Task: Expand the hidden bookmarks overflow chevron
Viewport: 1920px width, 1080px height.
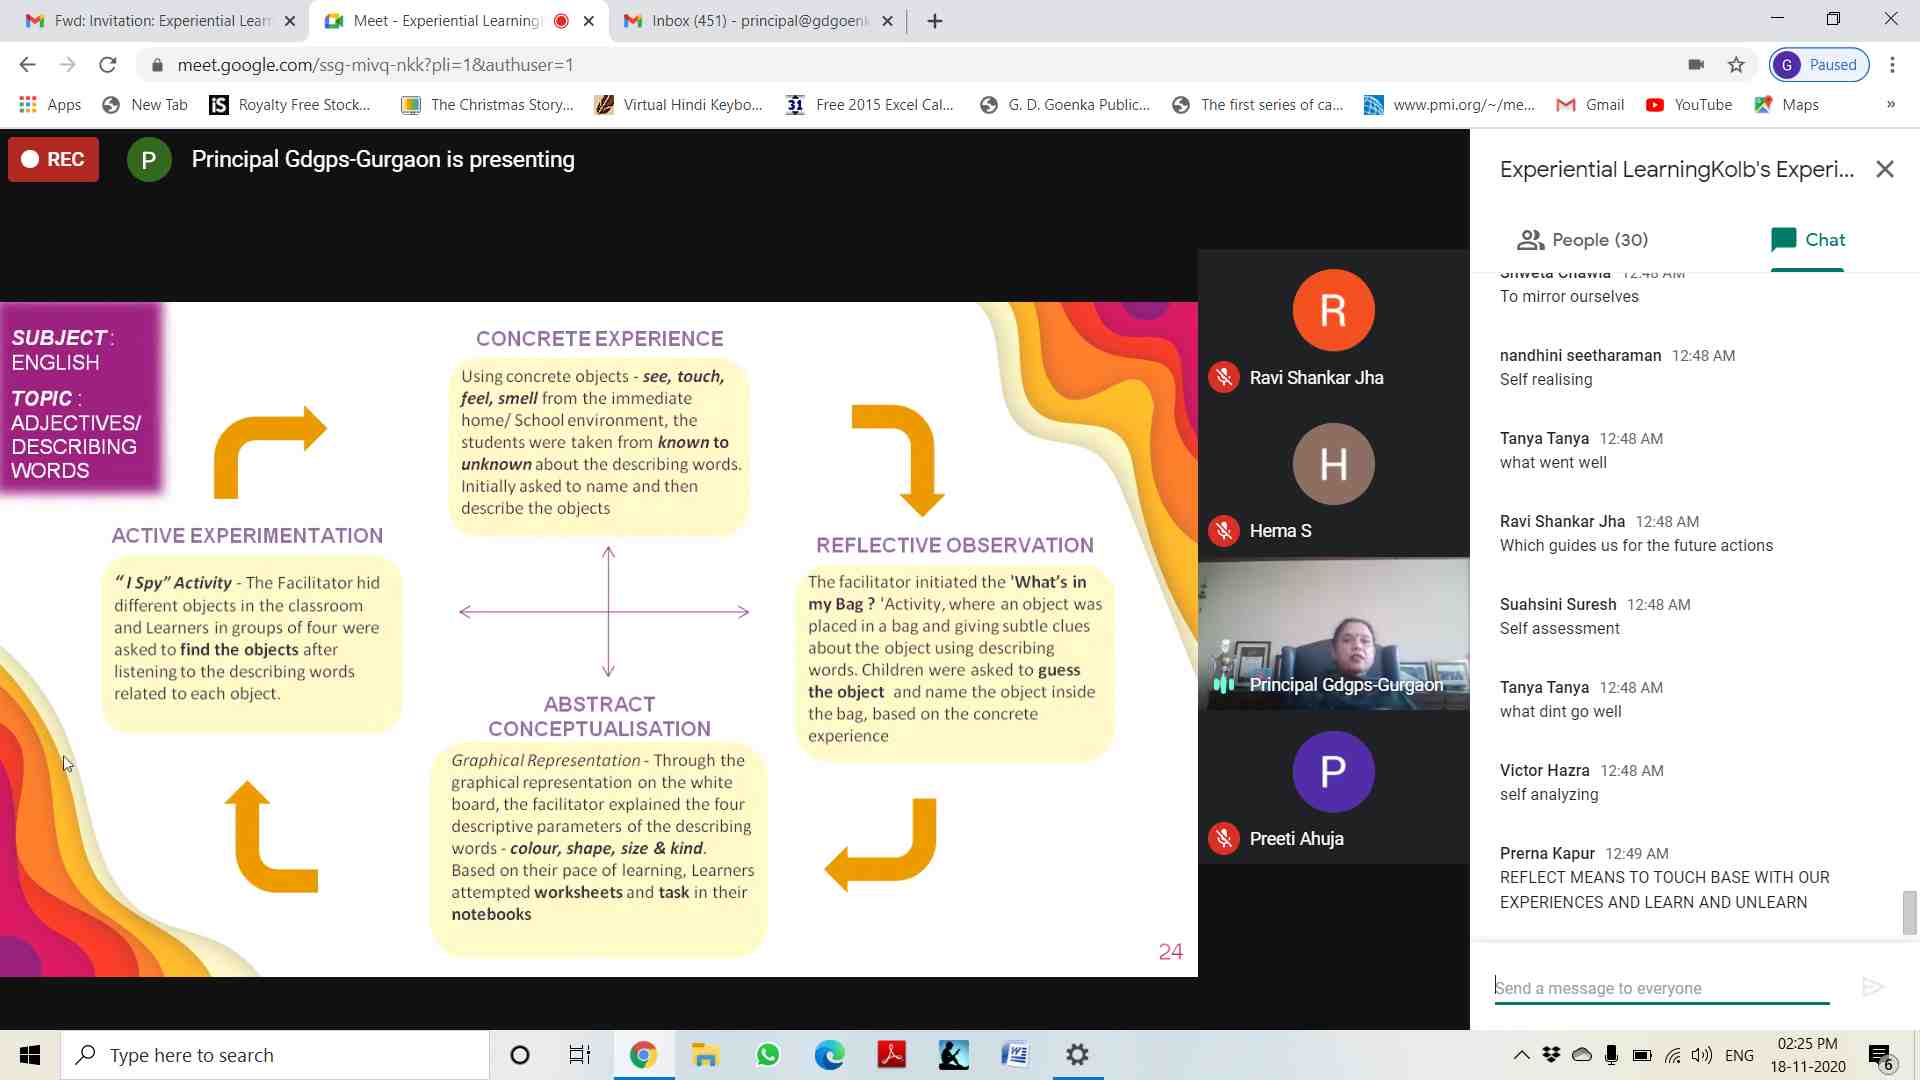Action: coord(1890,105)
